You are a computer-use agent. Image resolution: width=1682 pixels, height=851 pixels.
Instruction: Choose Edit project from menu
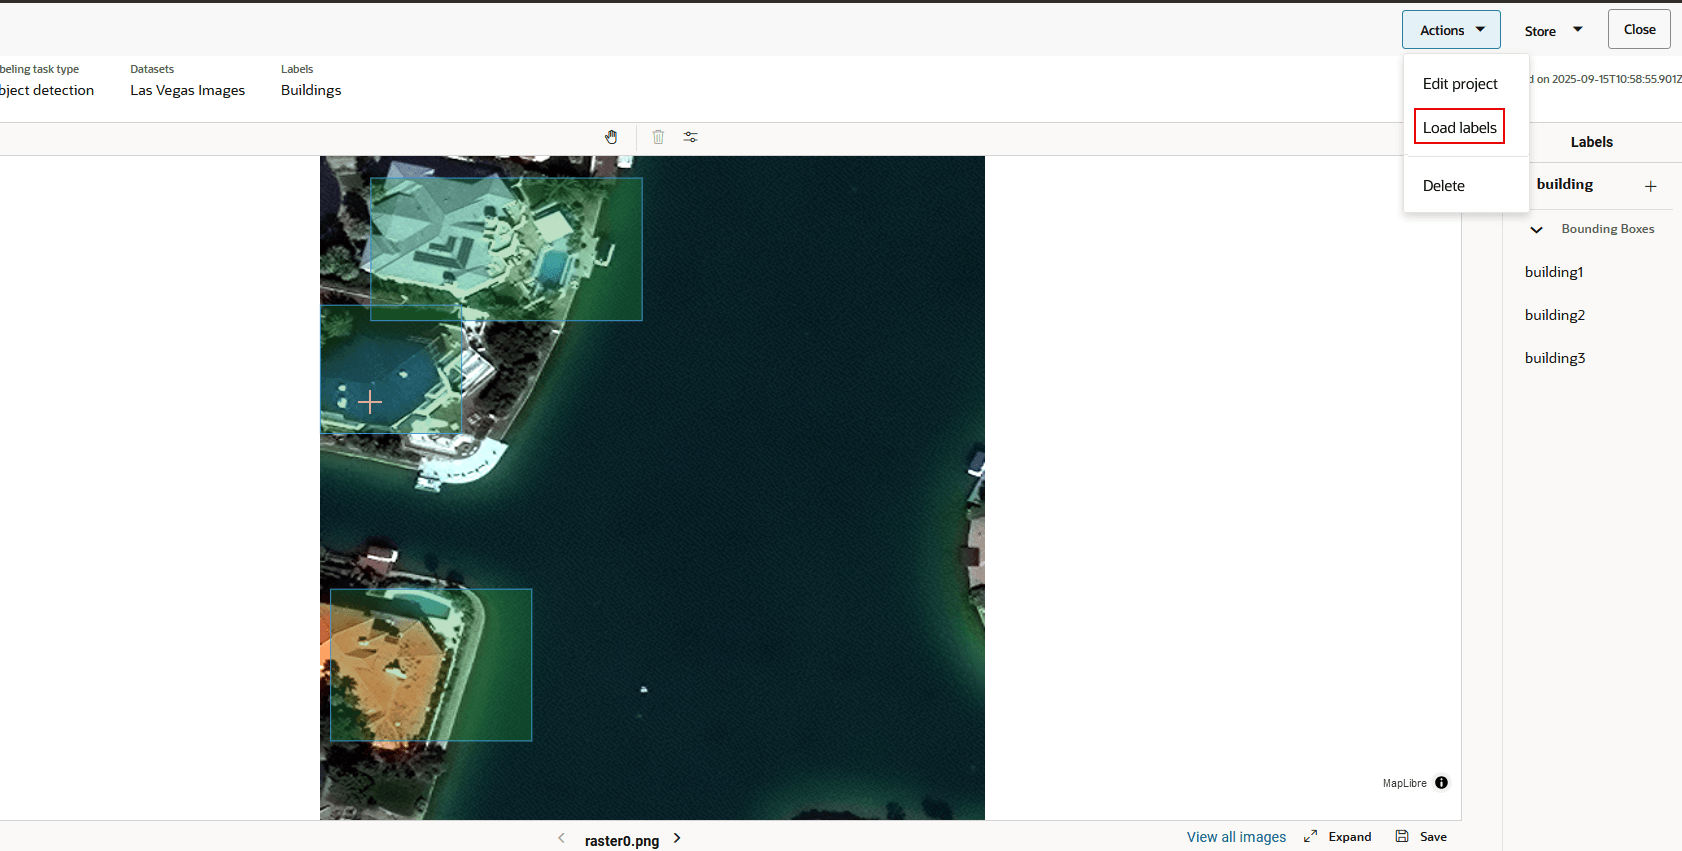coord(1460,84)
